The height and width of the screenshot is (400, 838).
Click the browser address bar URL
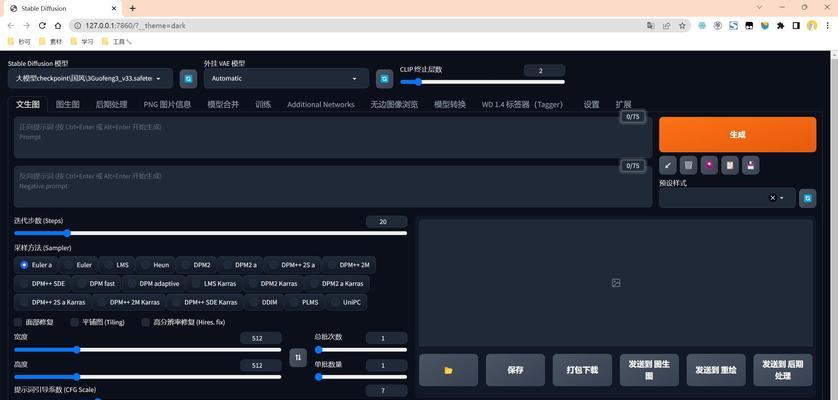135,25
